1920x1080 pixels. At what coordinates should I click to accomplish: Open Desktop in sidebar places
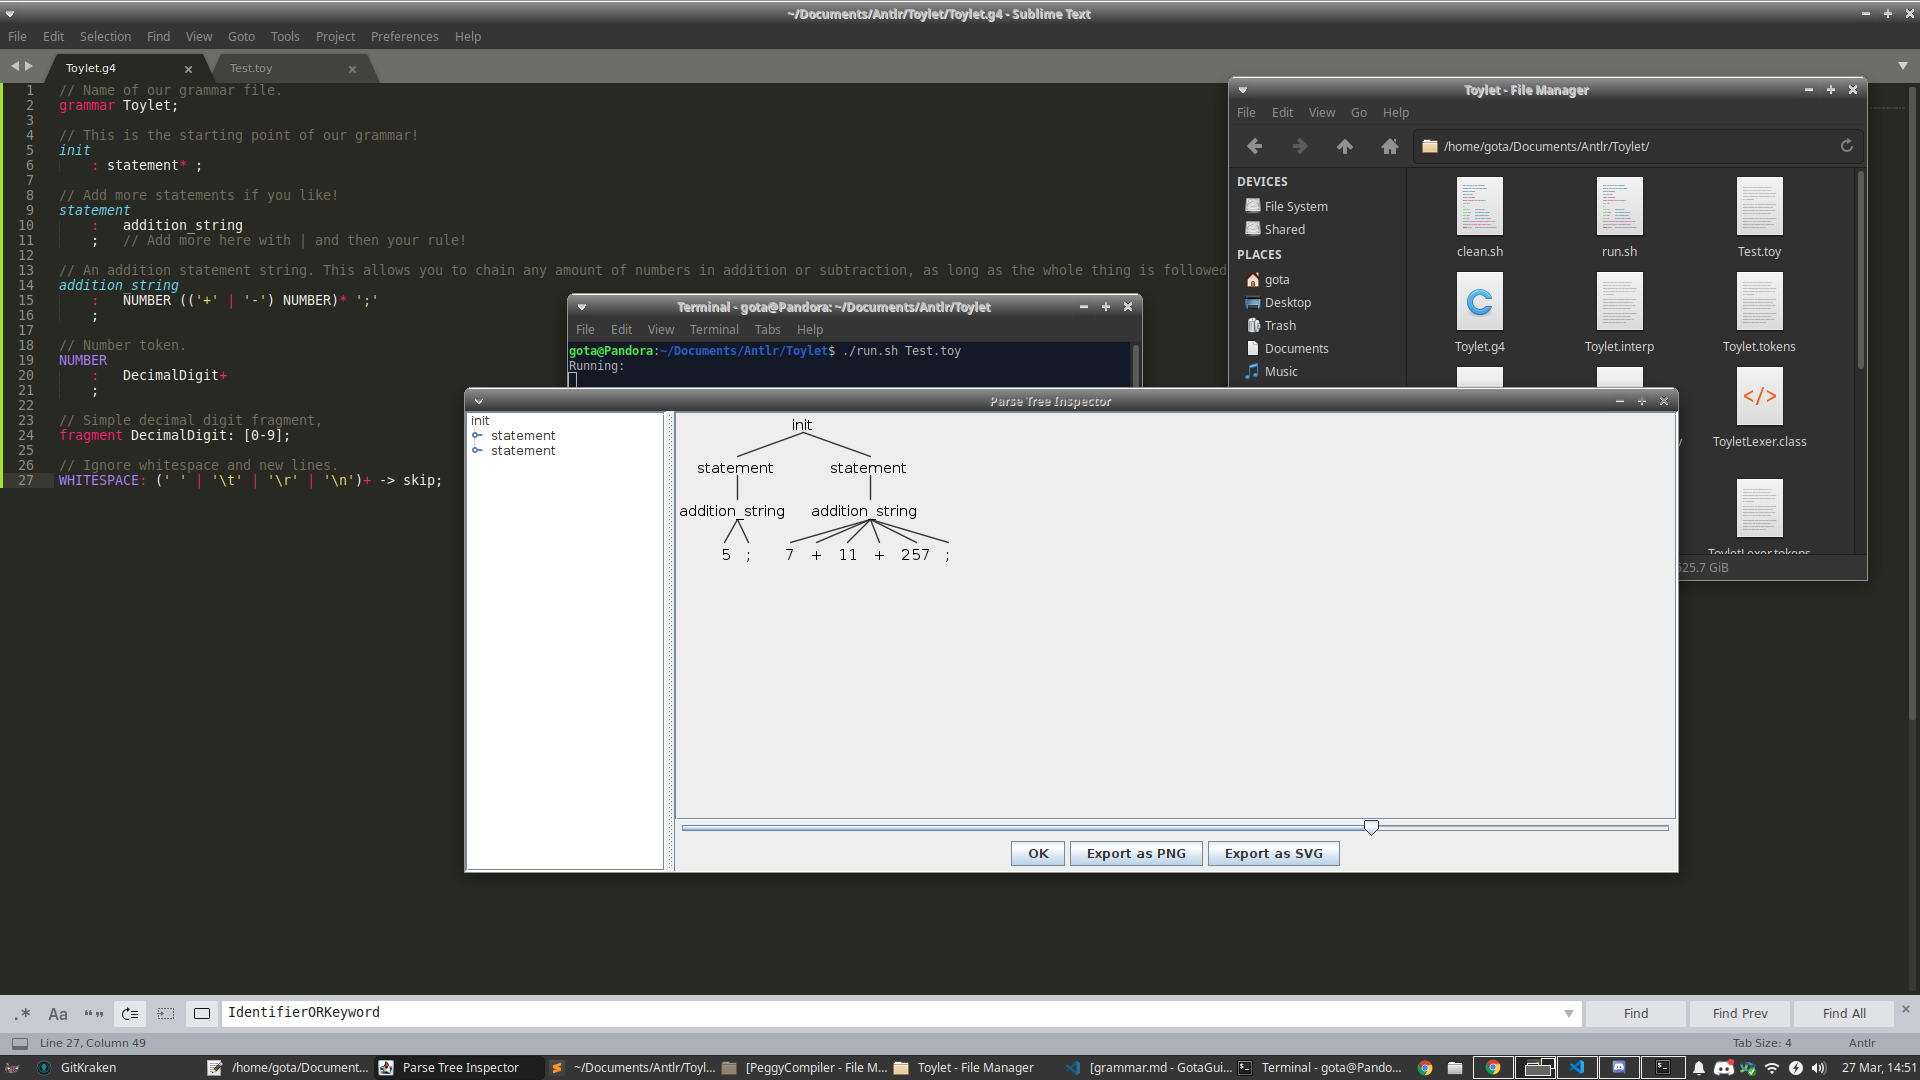(x=1287, y=302)
